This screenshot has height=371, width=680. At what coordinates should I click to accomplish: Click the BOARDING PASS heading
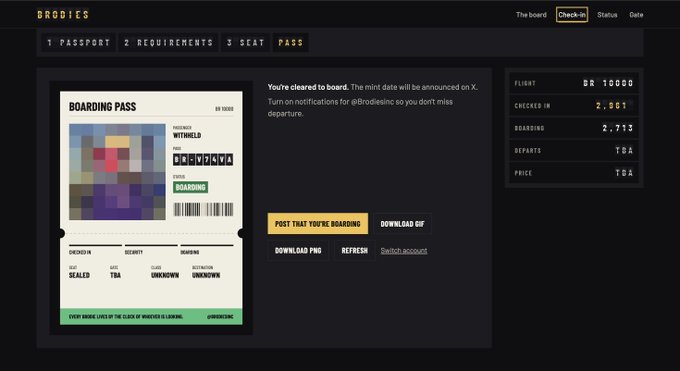pyautogui.click(x=102, y=107)
